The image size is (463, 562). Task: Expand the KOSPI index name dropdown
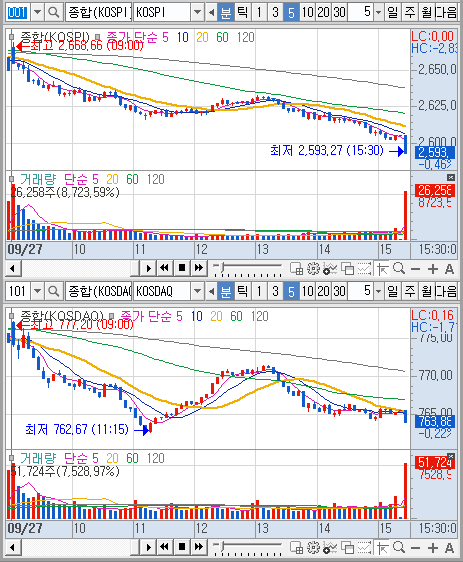[197, 13]
